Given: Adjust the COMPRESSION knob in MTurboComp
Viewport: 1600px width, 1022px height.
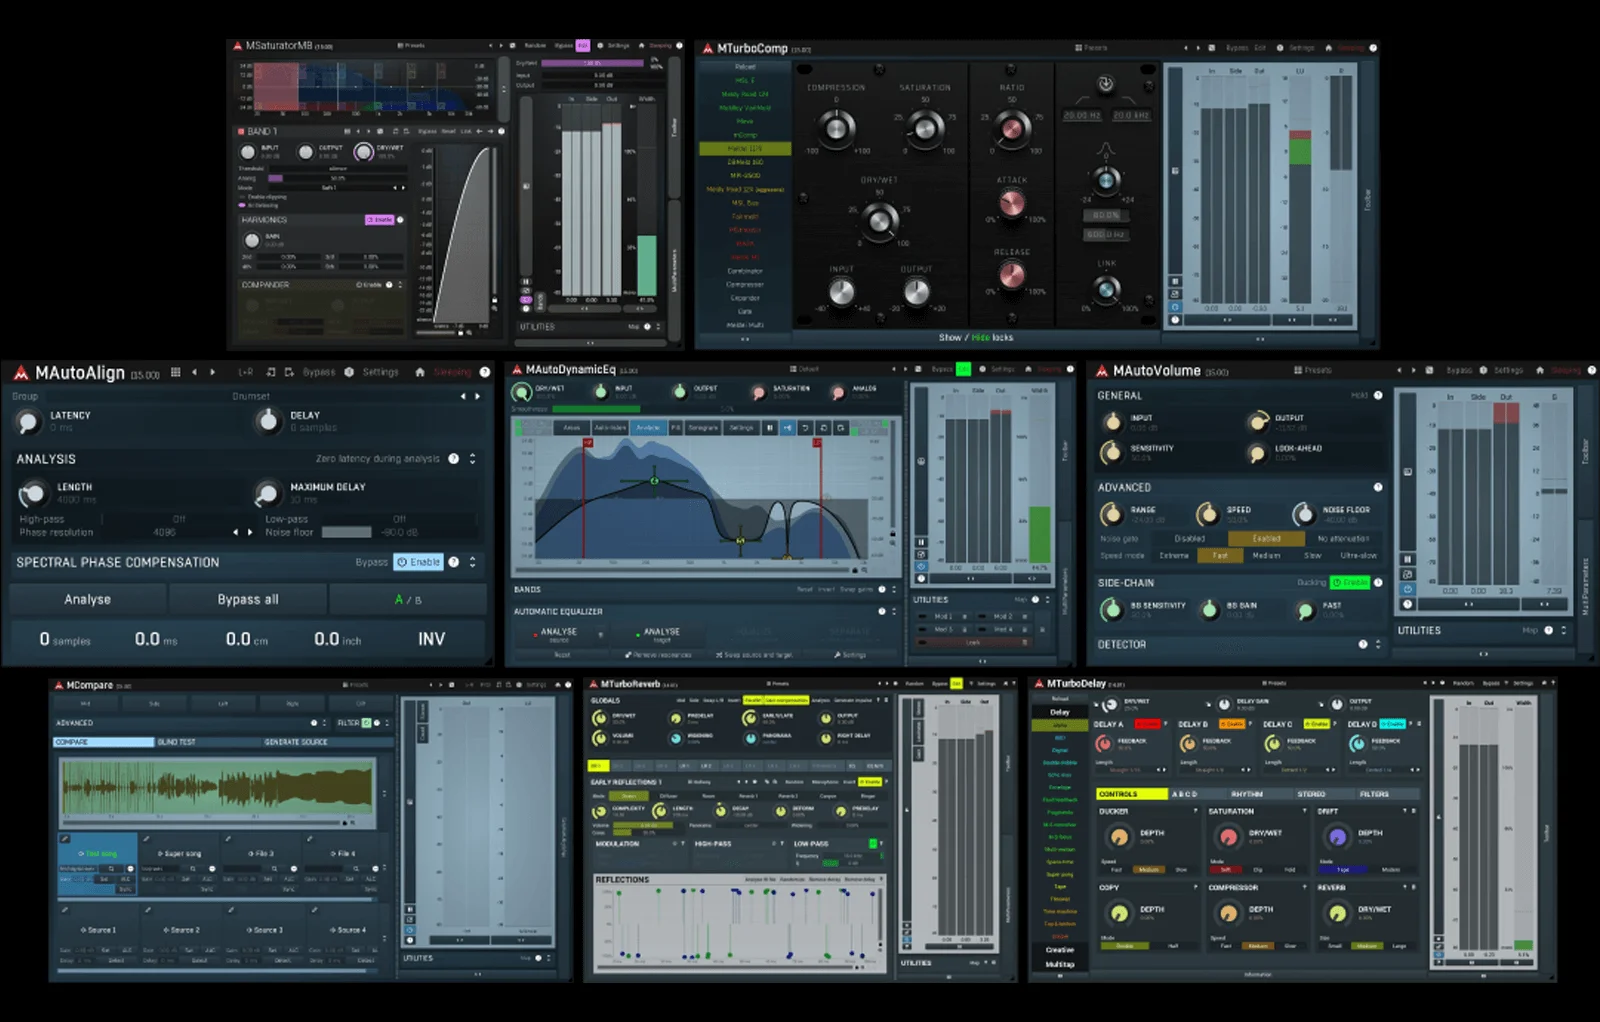Looking at the screenshot, I should pos(836,128).
